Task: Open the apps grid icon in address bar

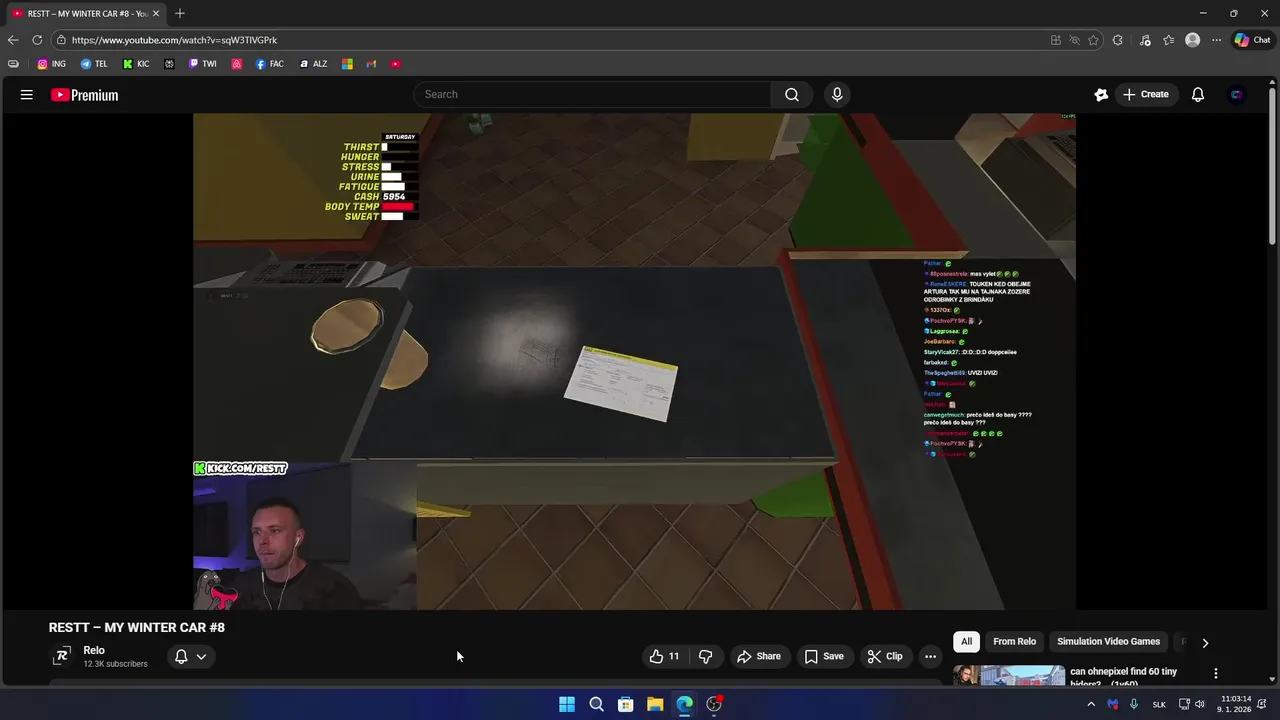Action: 1055,40
